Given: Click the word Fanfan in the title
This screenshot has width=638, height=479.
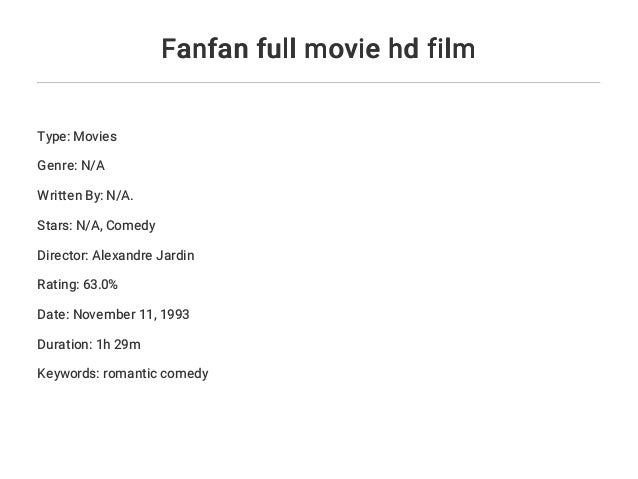Looking at the screenshot, I should 205,48.
